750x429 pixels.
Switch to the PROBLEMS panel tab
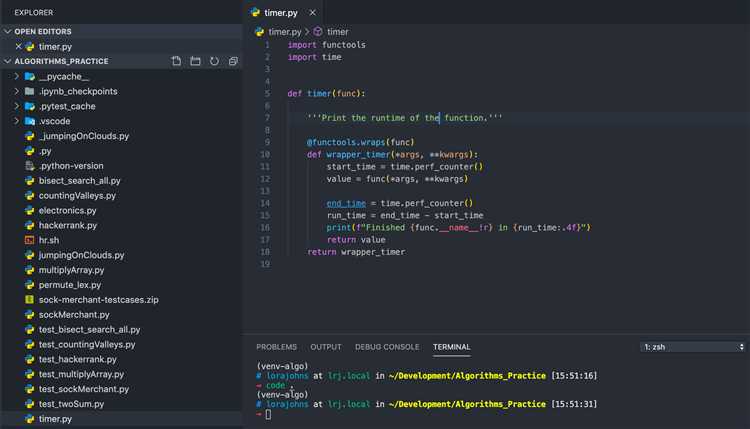[x=276, y=347]
